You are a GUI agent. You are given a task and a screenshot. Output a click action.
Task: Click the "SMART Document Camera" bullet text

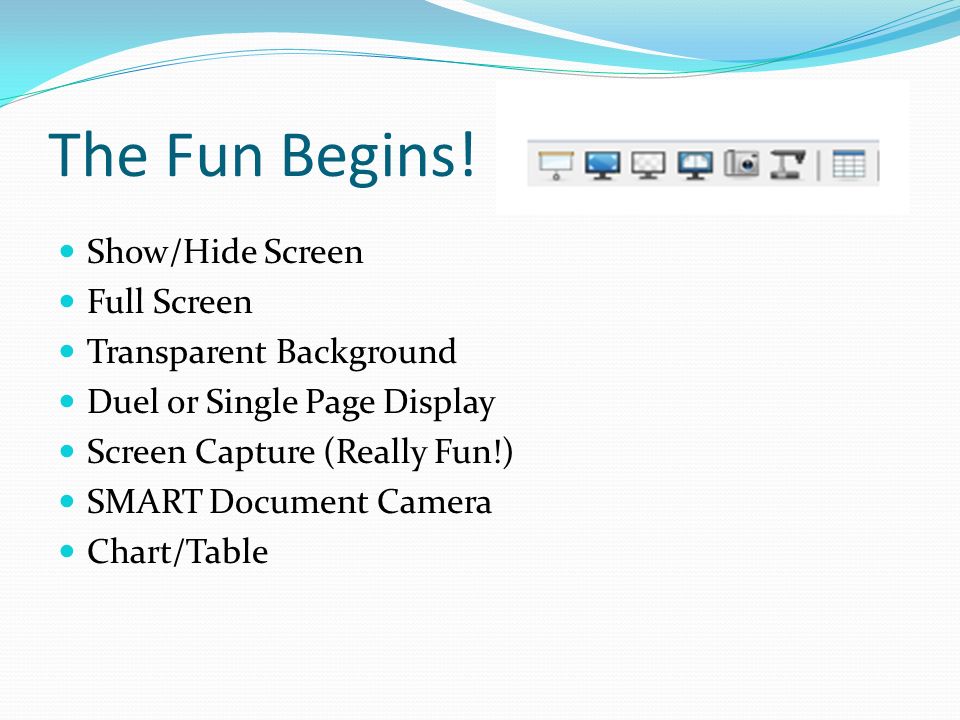pyautogui.click(x=289, y=502)
